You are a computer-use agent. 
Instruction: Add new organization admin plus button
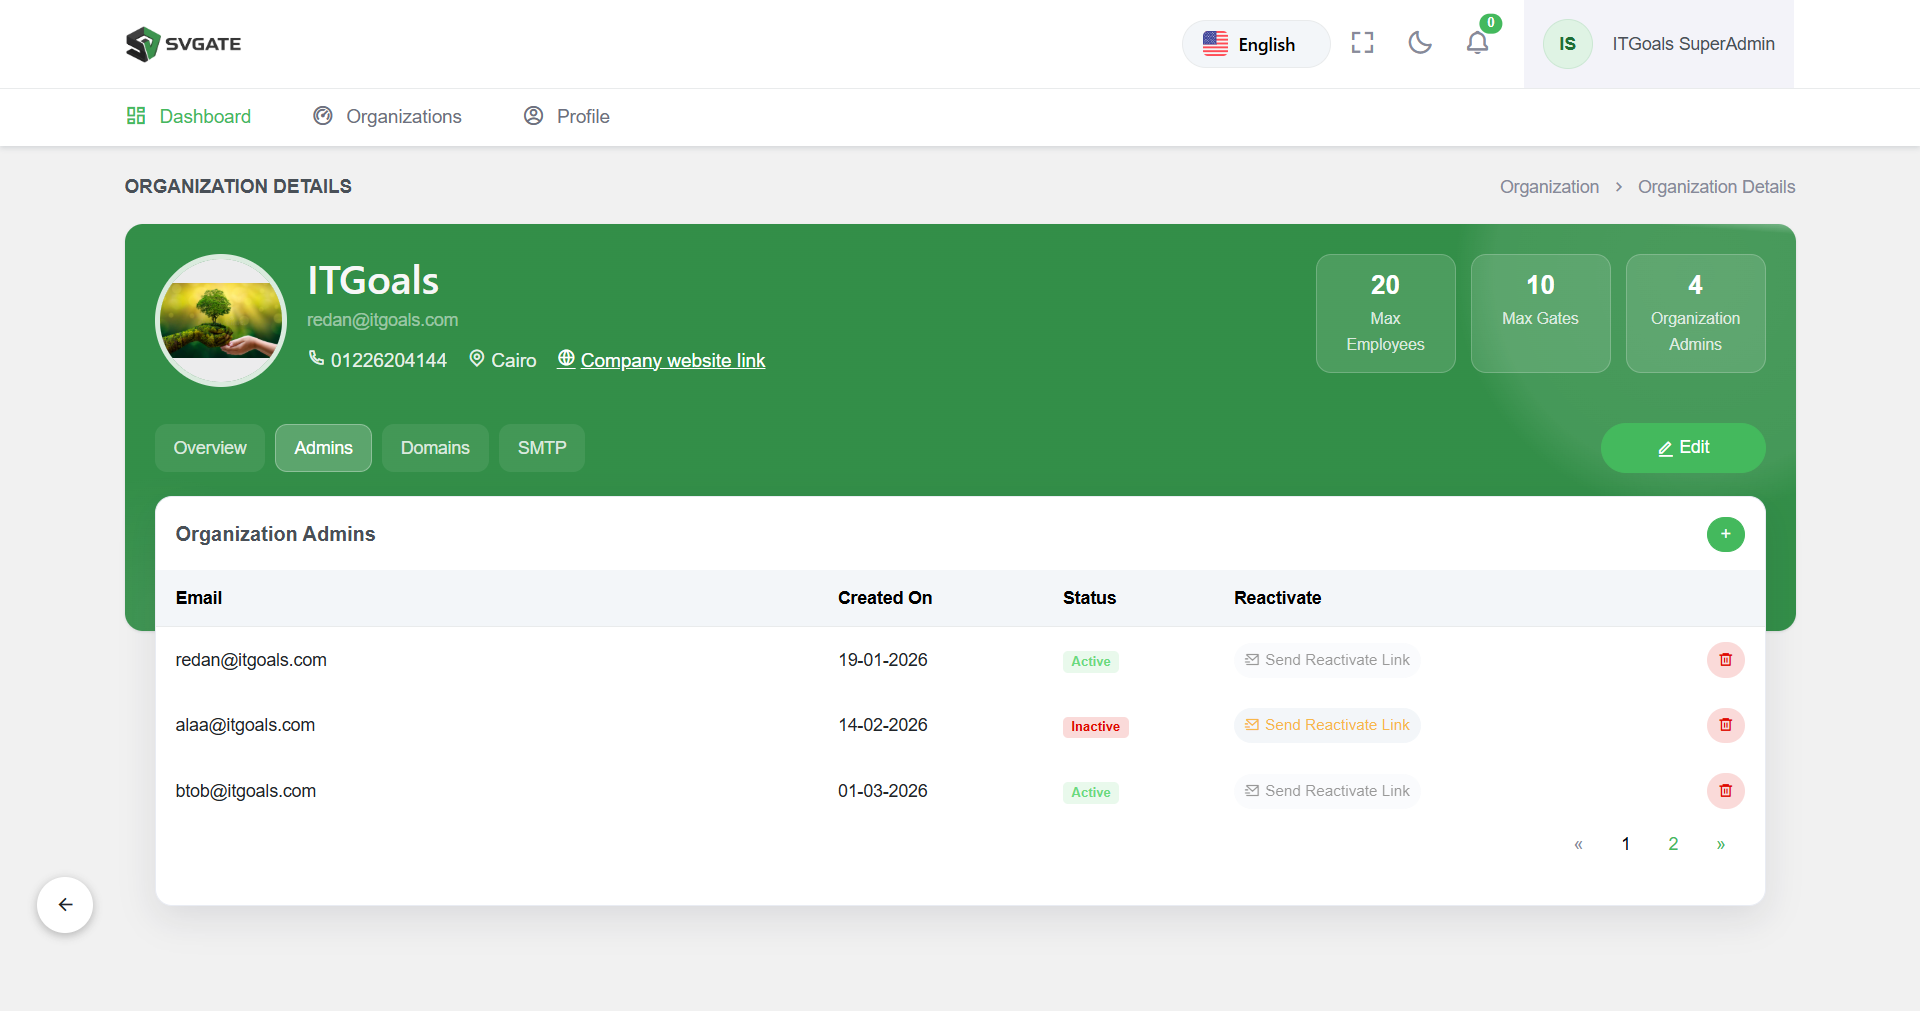tap(1725, 534)
